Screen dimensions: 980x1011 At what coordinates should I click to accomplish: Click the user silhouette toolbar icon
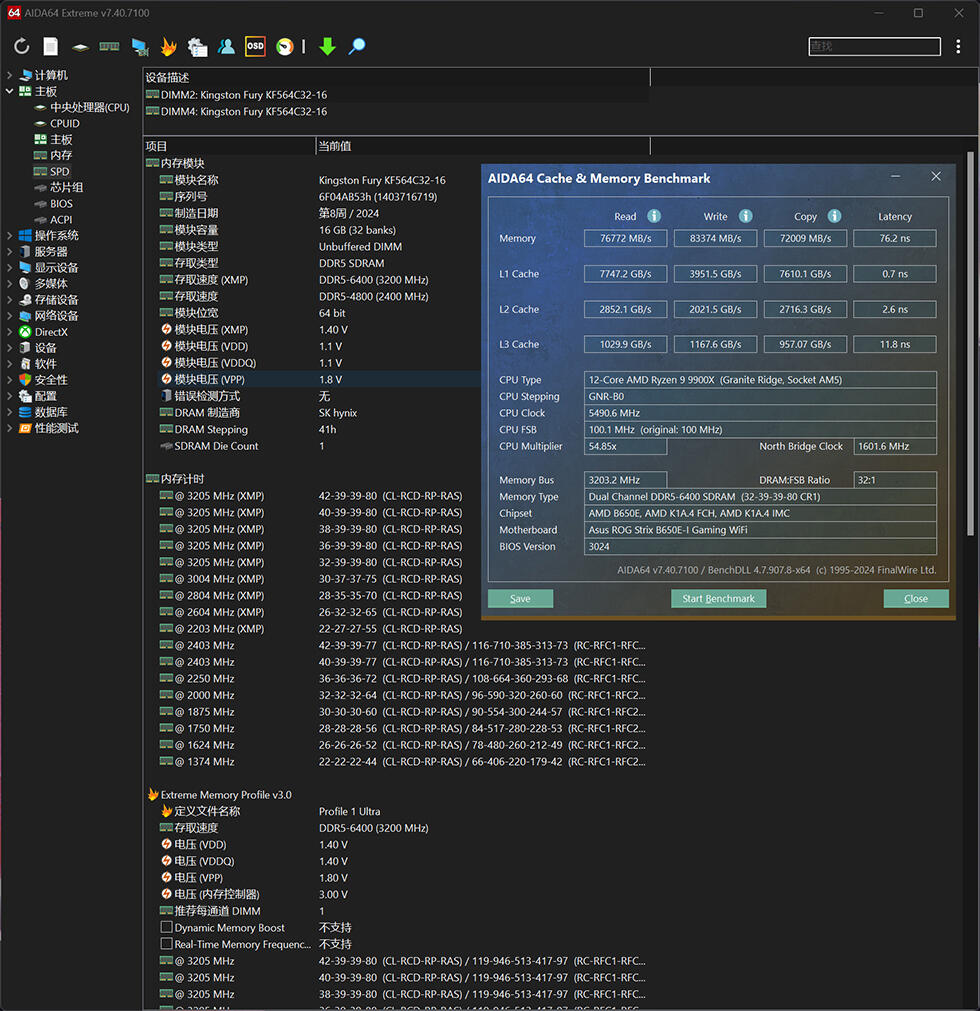tap(226, 46)
